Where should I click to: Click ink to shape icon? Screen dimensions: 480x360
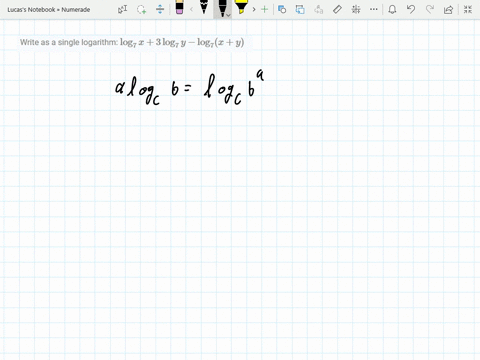pos(300,9)
